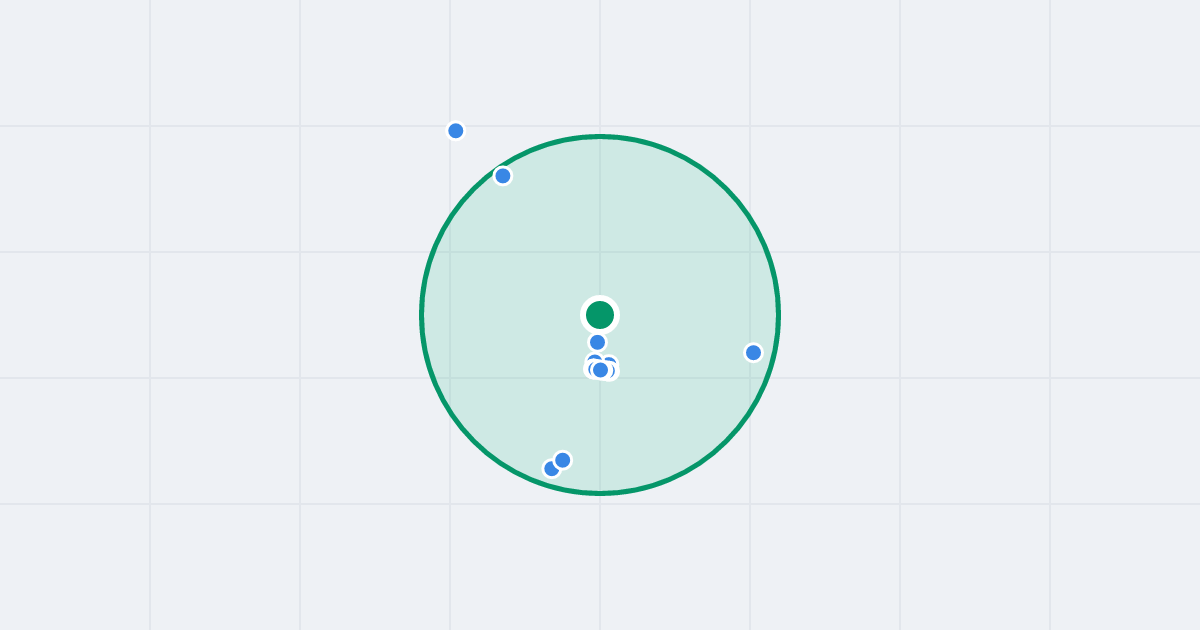Viewport: 1200px width, 630px height.
Task: Click the rightmost point of the green circle outline
Action: pos(778,315)
